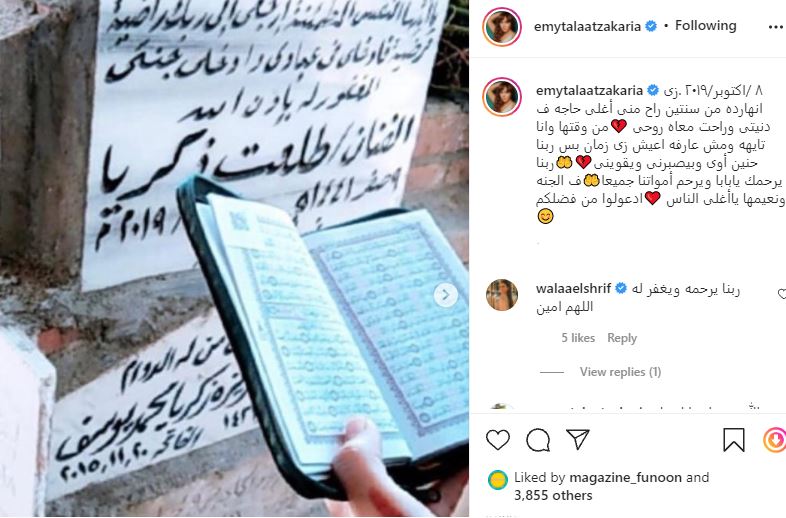This screenshot has width=786, height=518.
Task: View 5 likes on comment
Action: click(x=578, y=338)
